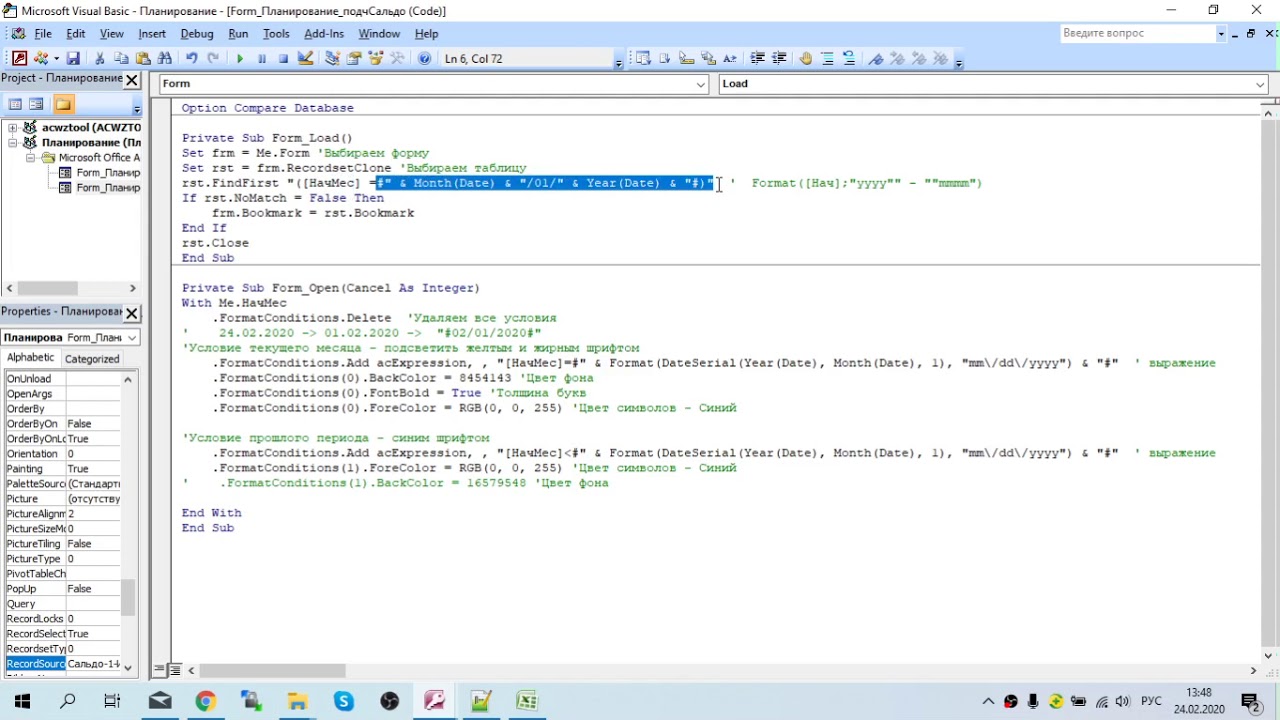The width and height of the screenshot is (1280, 720).
Task: Collapse Microsoft Office Access folder node
Action: tap(30, 158)
